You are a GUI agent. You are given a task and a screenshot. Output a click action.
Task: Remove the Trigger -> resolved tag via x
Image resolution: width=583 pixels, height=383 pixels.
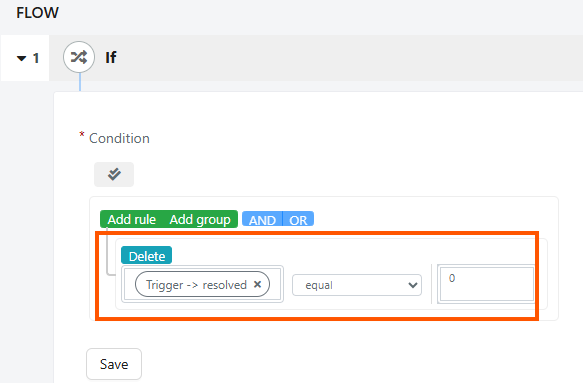[x=257, y=284]
